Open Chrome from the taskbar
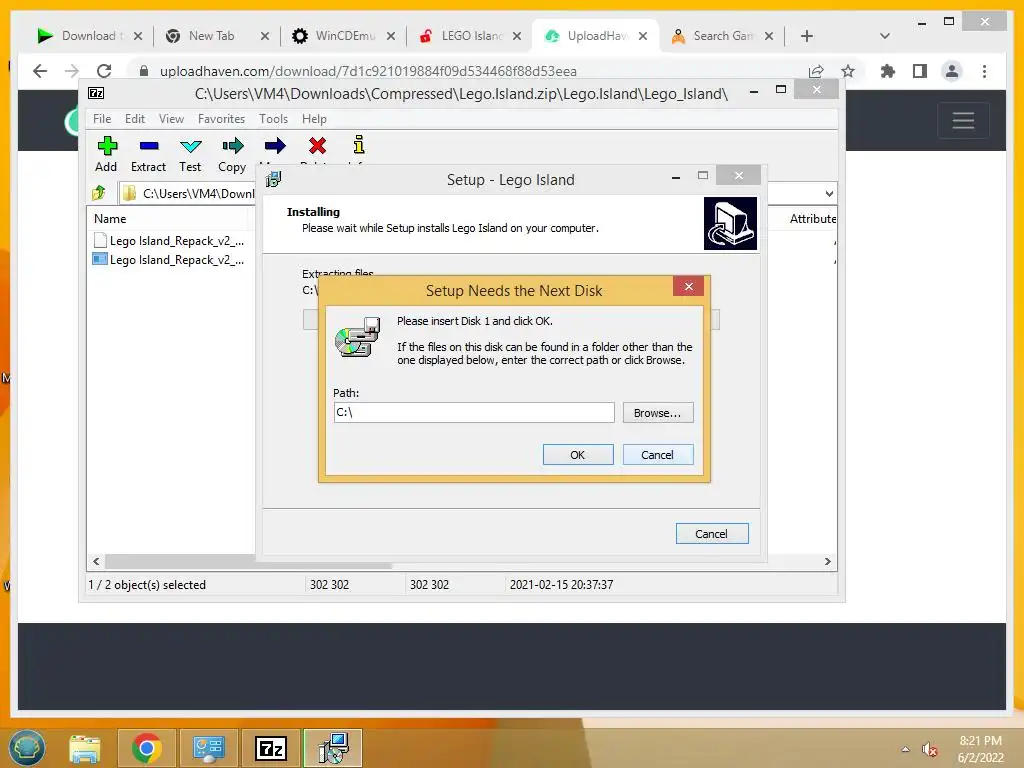This screenshot has height=768, width=1024. pyautogui.click(x=146, y=748)
